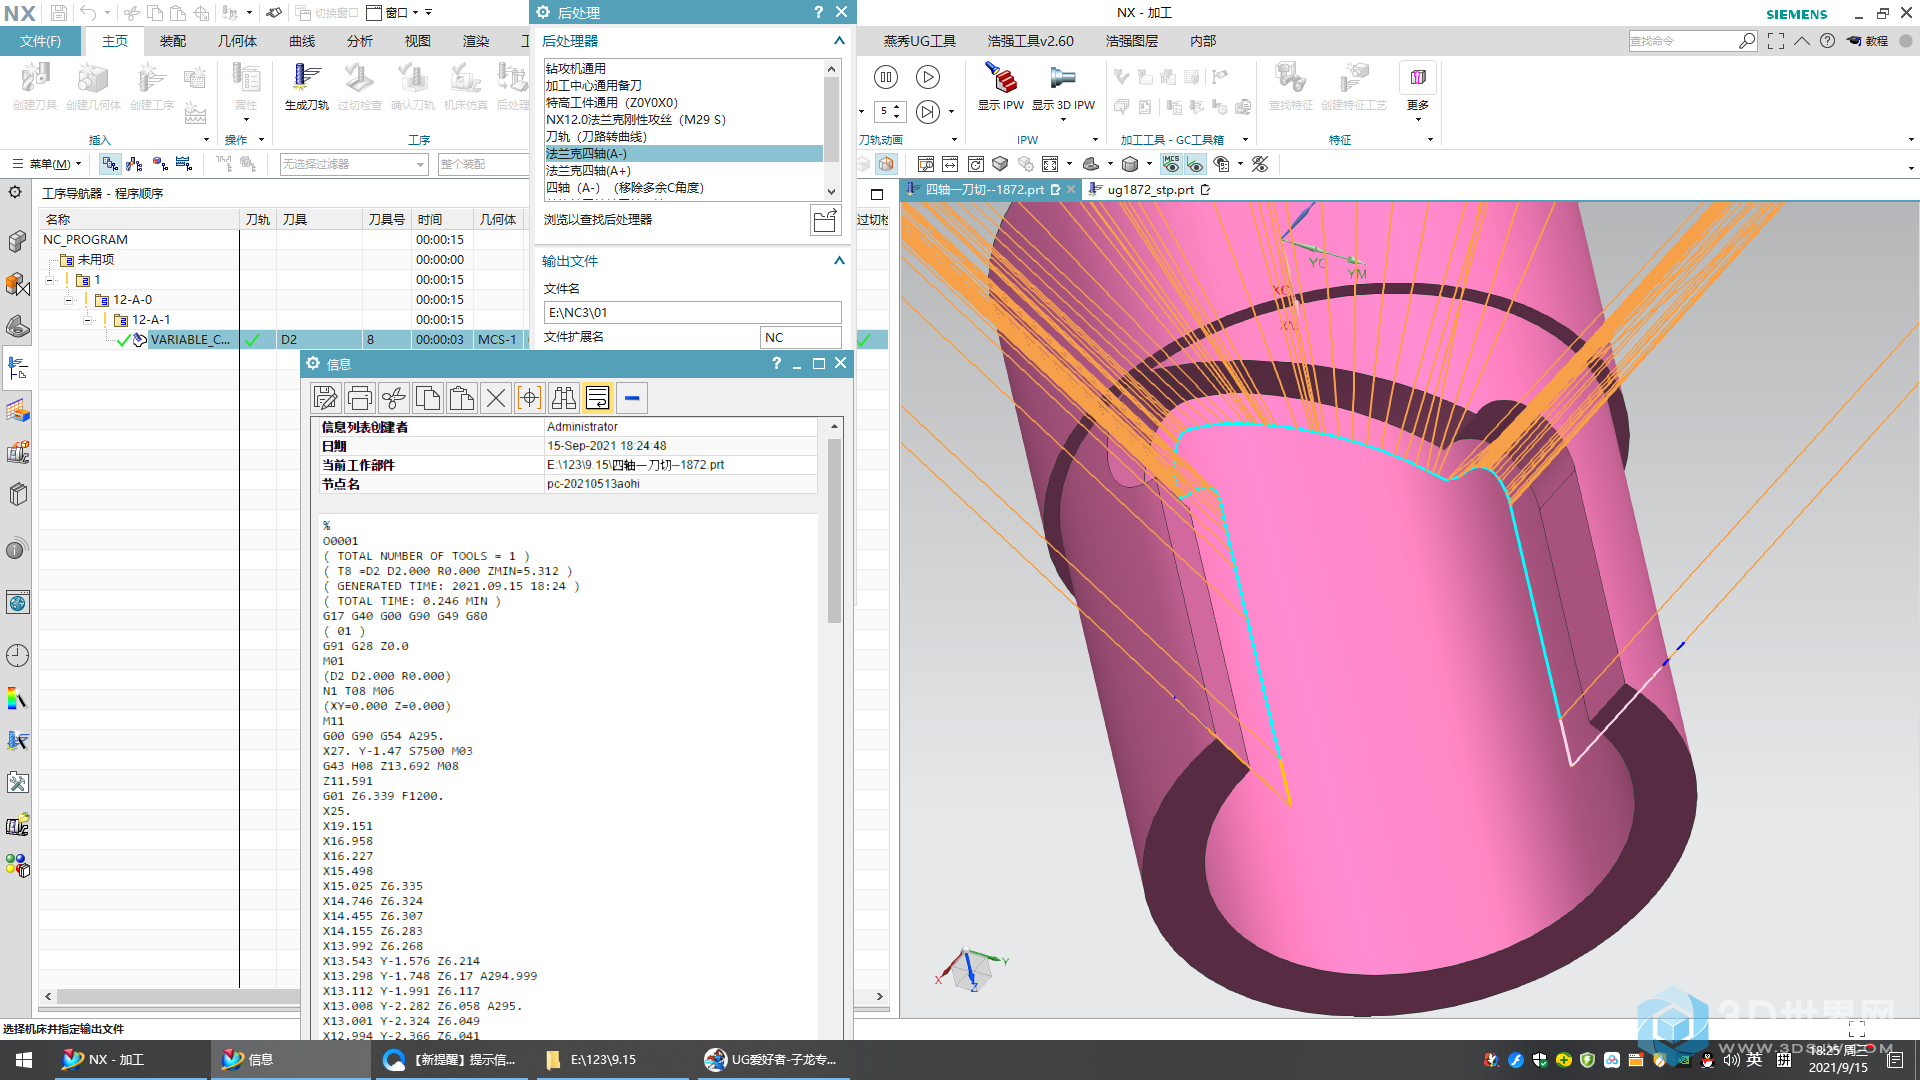Switch to the 燕秀UG工具 ribbon tab
1920x1080 pixels.
(x=919, y=41)
